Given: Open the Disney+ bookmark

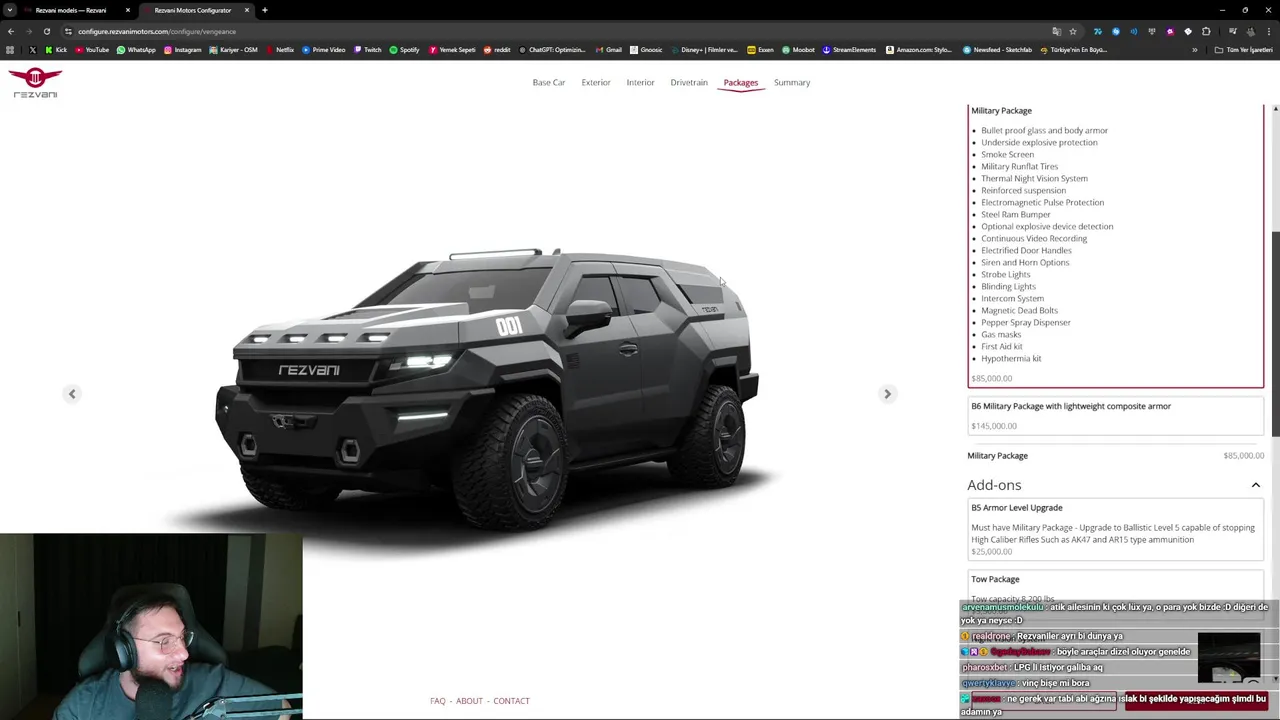Looking at the screenshot, I should [704, 50].
